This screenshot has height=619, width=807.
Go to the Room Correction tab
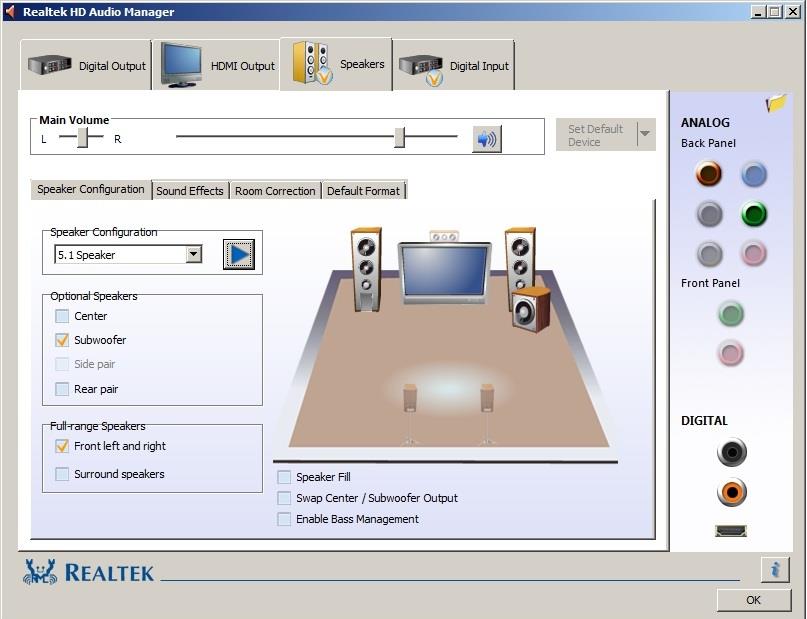[275, 191]
